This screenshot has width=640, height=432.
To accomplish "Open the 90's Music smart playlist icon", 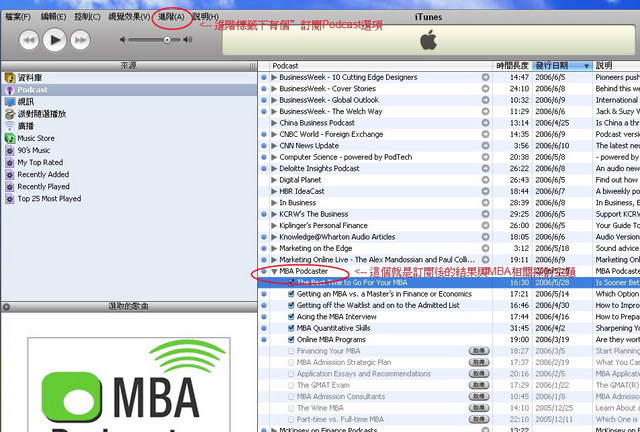I will 10,150.
